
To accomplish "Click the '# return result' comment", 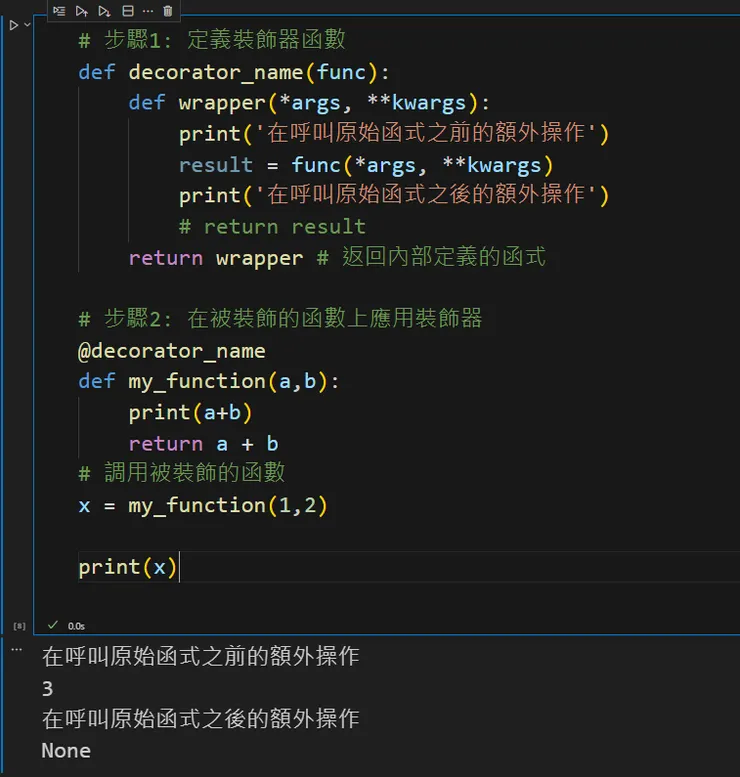I will 272,227.
